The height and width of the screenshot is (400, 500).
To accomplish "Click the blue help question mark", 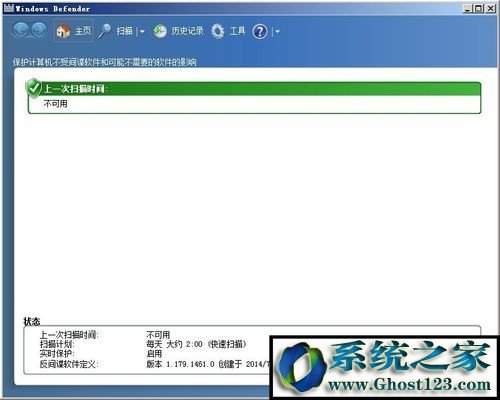I will point(260,32).
